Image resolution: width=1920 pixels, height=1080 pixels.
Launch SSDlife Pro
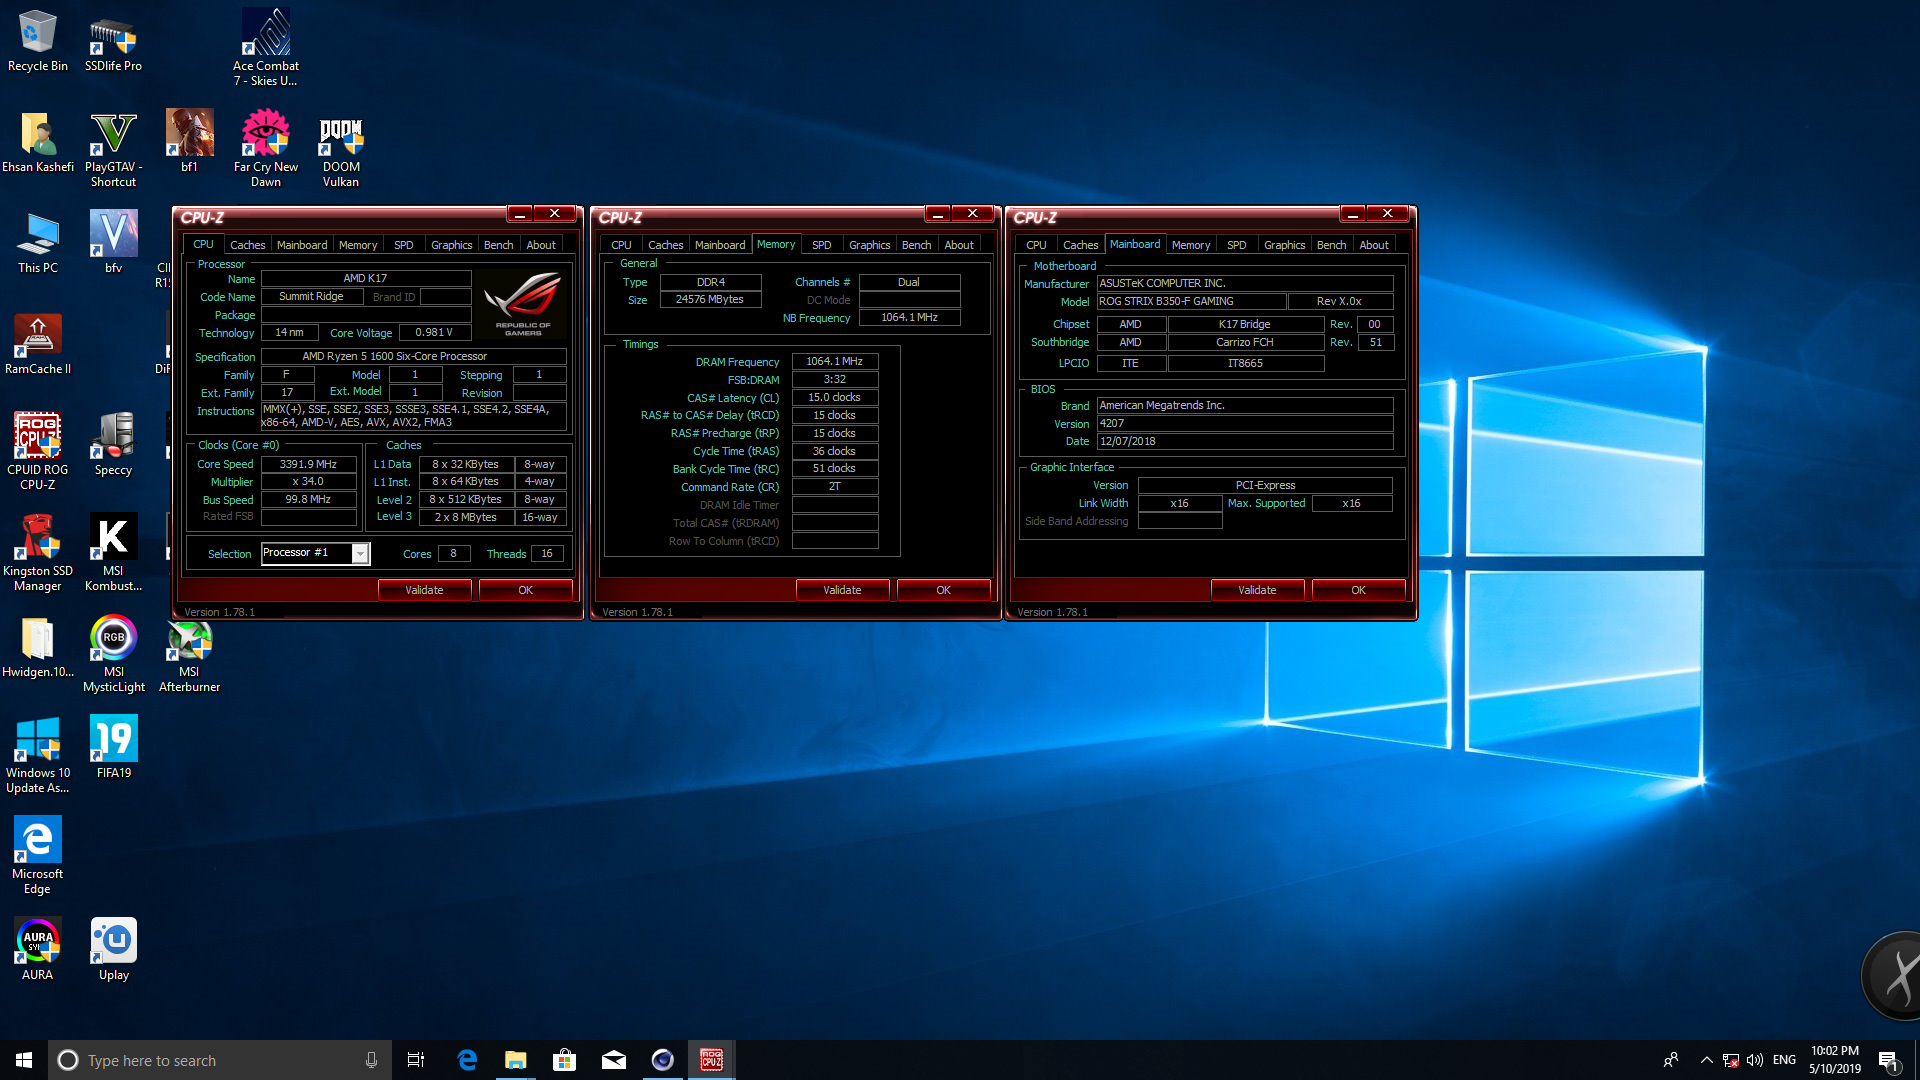click(x=113, y=35)
